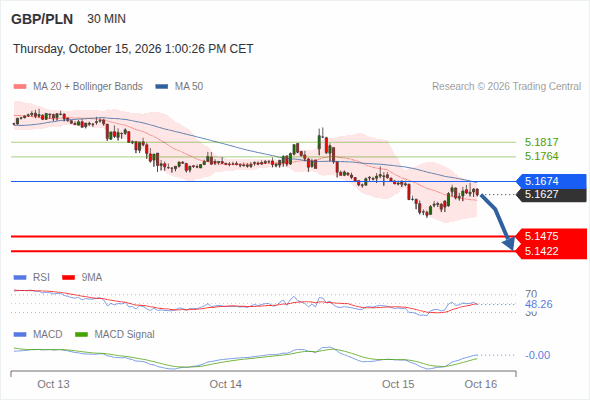This screenshot has width=590, height=400.
Task: Click the Oct 13 date axis label
Action: (x=53, y=384)
